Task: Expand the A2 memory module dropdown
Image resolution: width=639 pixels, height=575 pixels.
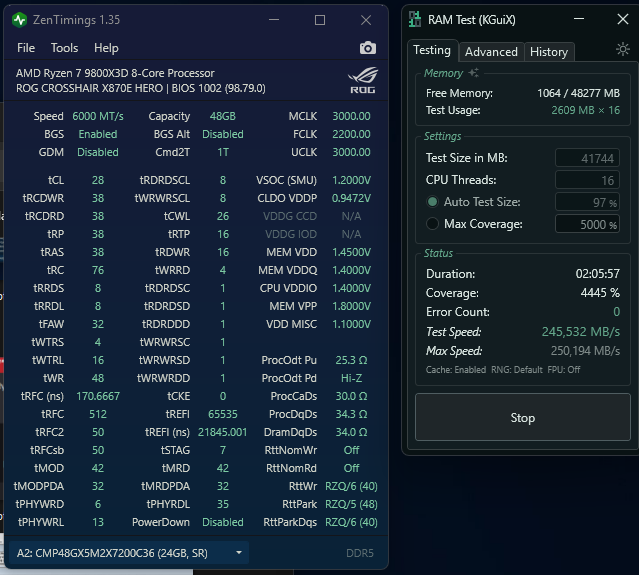Action: coord(129,553)
